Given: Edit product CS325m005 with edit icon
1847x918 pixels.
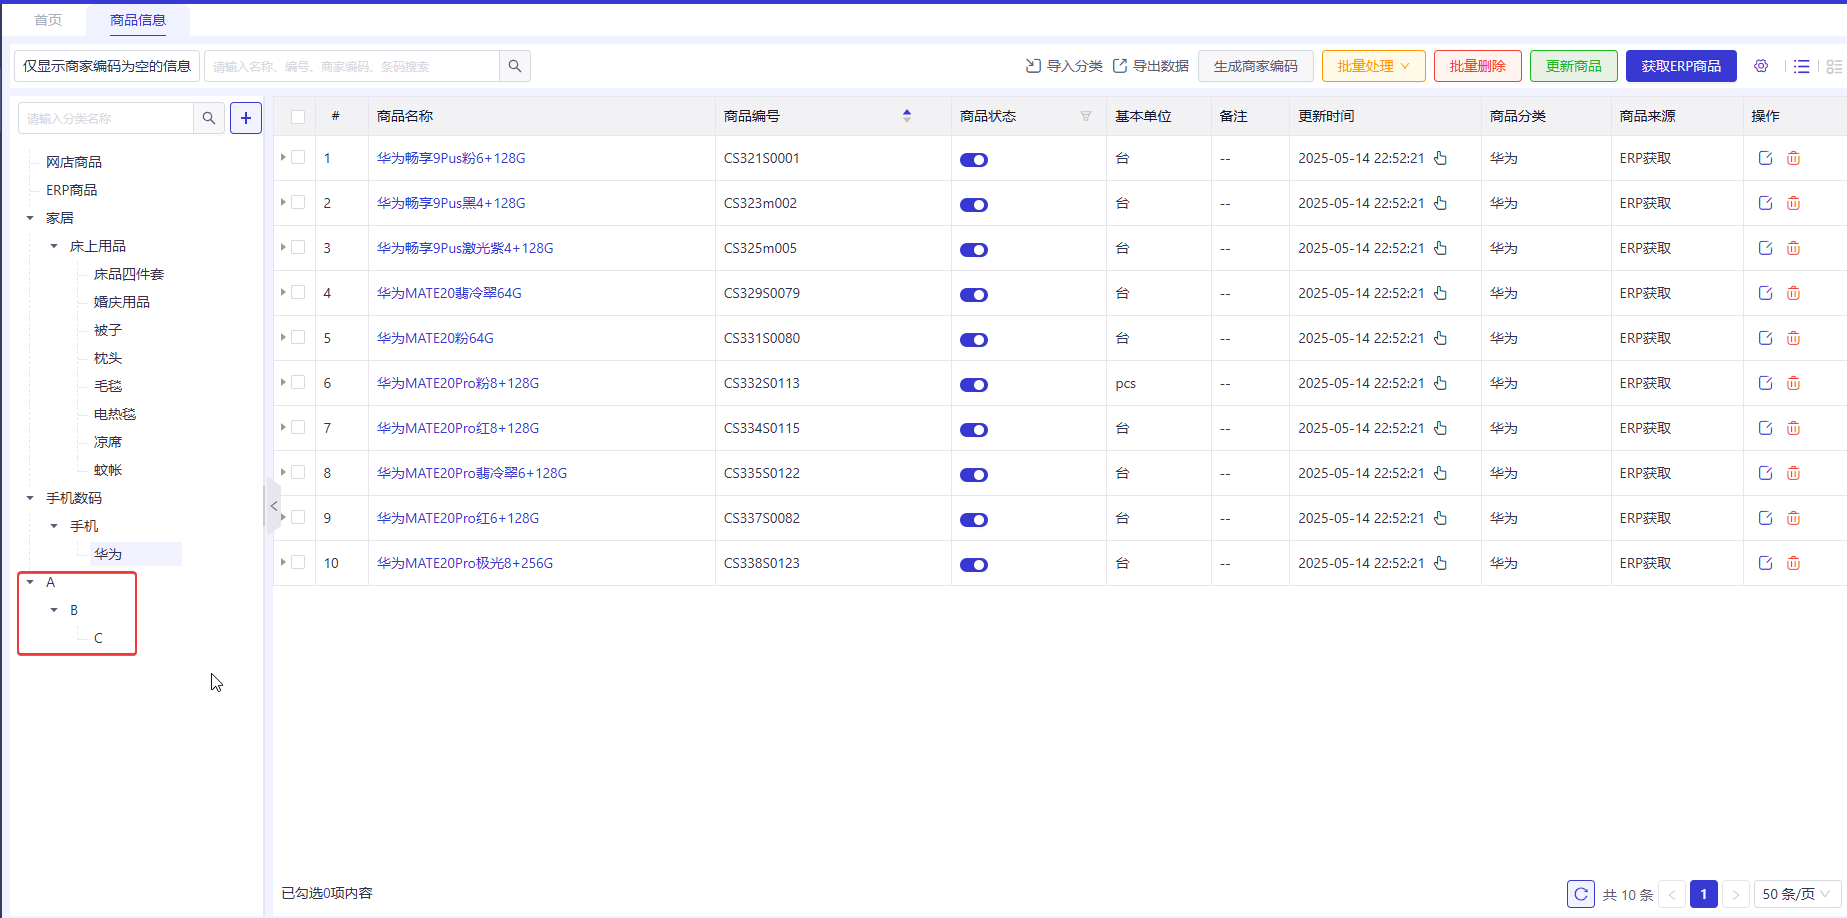Looking at the screenshot, I should pos(1766,248).
